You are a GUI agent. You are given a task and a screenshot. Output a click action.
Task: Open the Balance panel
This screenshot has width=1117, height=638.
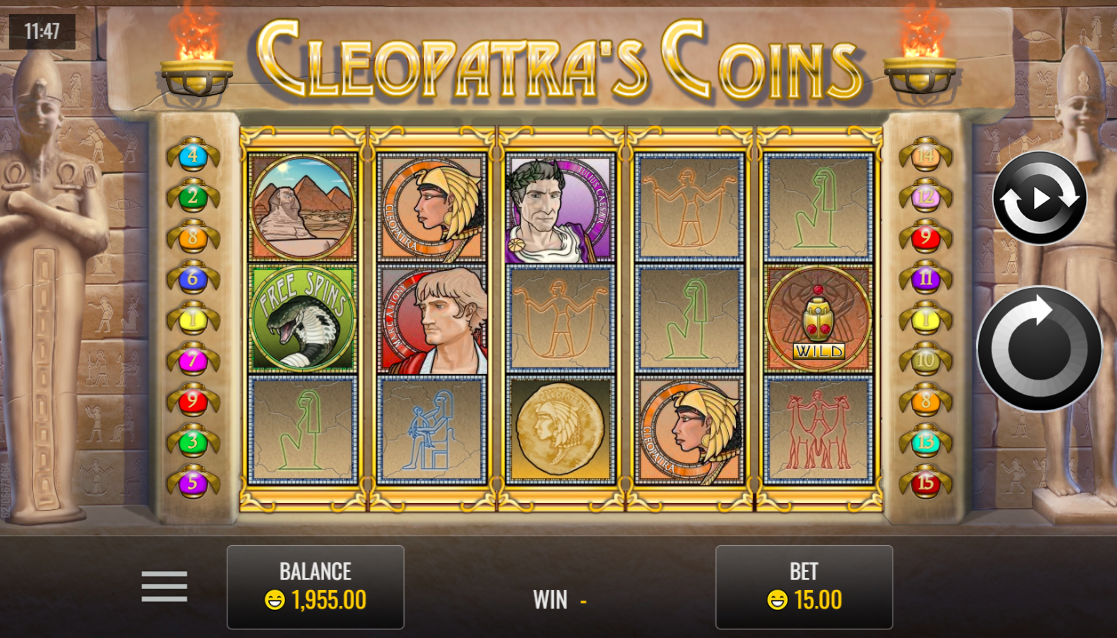(316, 587)
